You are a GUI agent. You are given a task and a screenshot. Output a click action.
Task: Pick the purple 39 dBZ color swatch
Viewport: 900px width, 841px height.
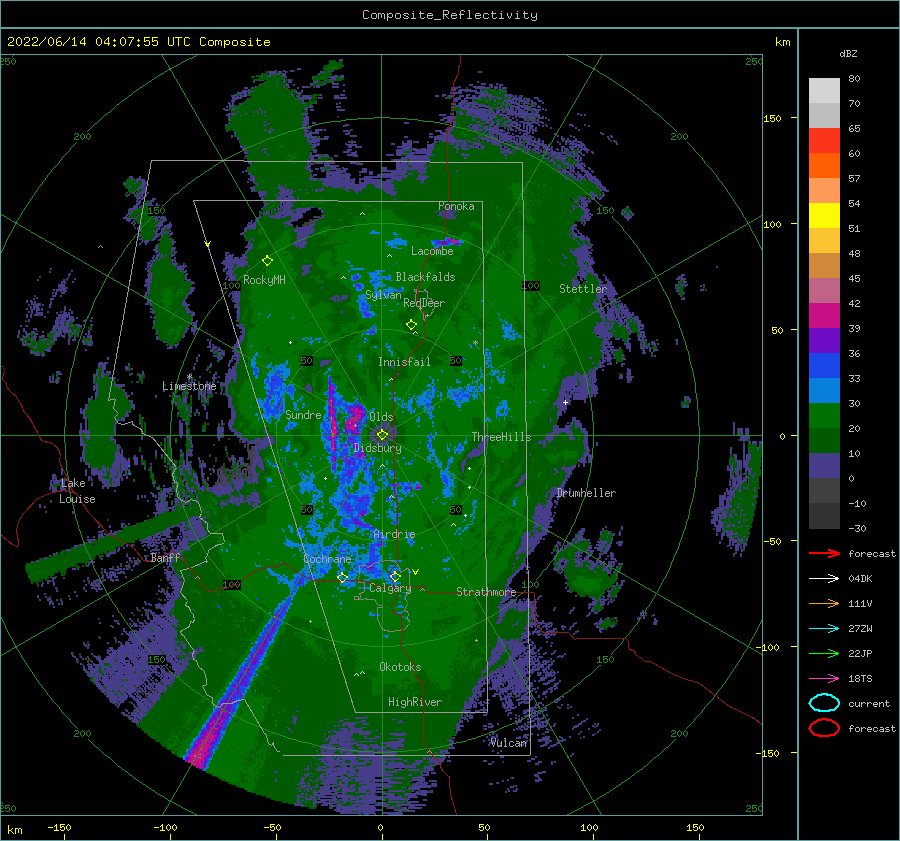pyautogui.click(x=824, y=340)
